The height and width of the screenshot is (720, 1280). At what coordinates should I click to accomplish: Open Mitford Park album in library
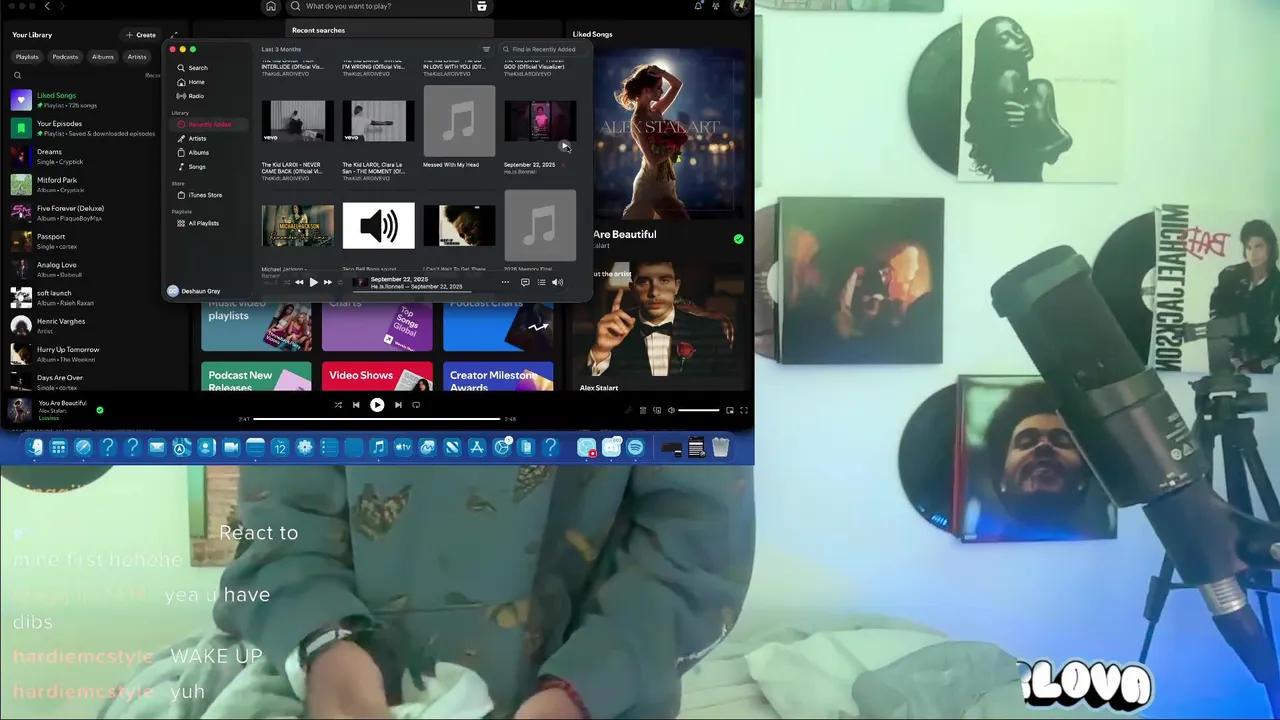[84, 185]
